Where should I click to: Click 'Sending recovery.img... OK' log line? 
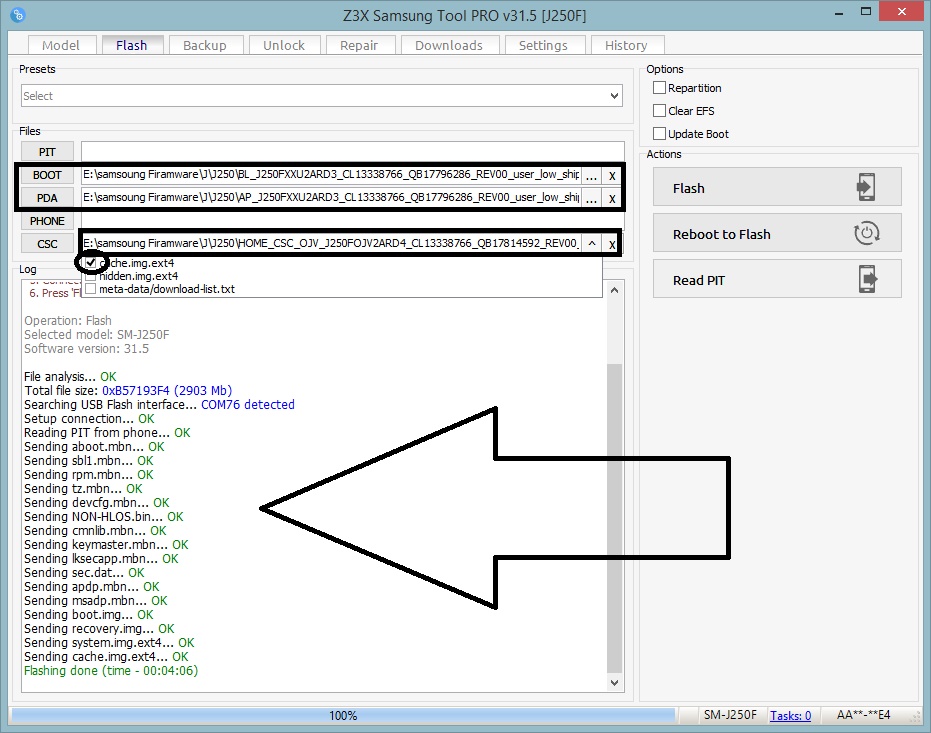pyautogui.click(x=99, y=629)
